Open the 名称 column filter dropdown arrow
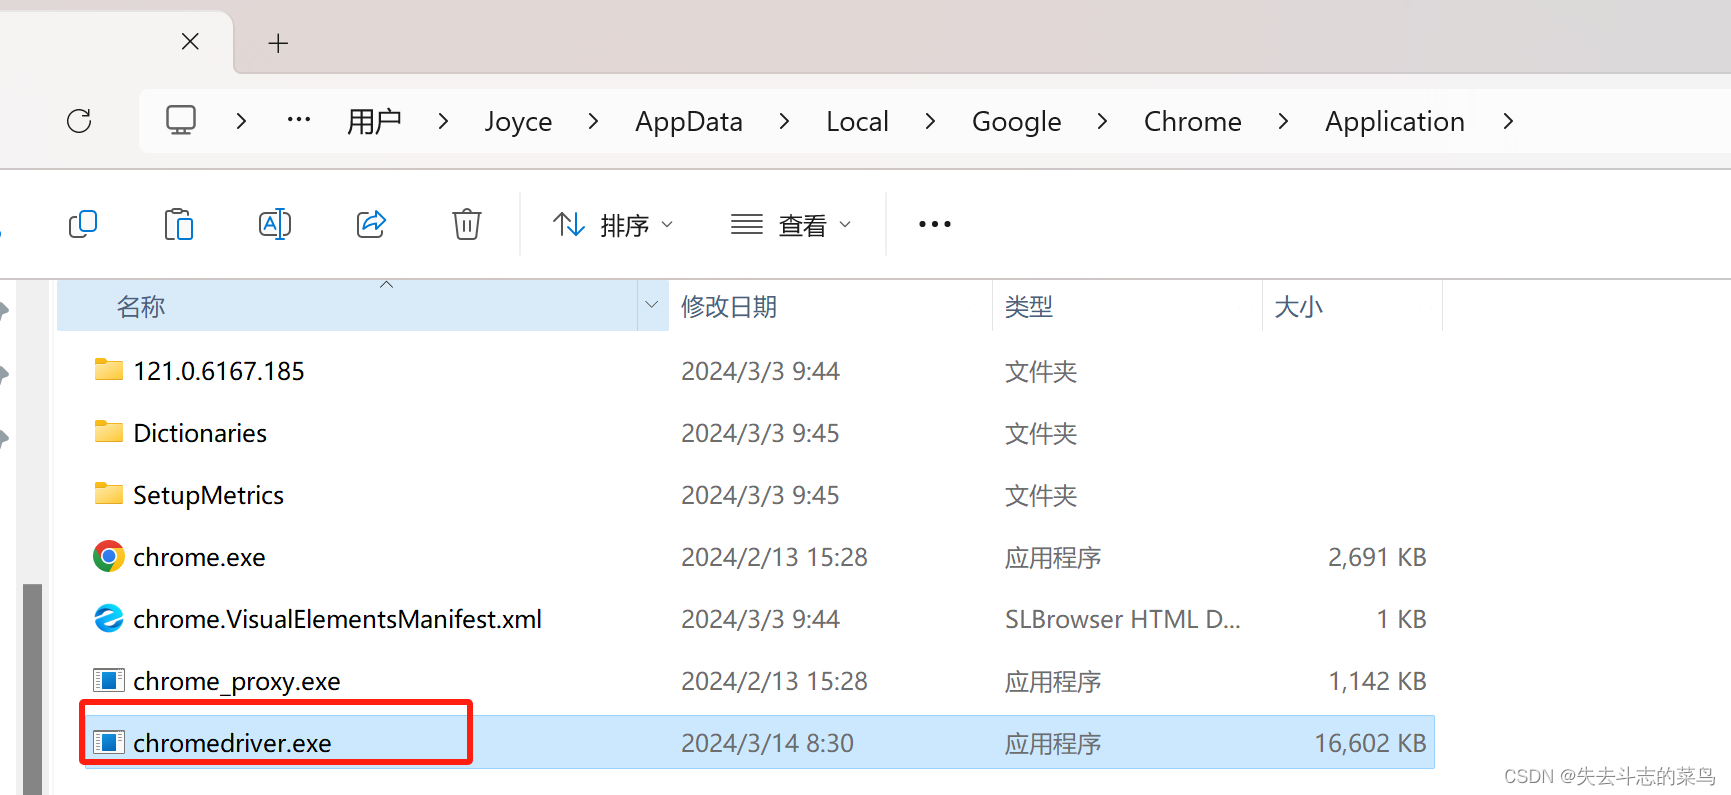 [652, 305]
